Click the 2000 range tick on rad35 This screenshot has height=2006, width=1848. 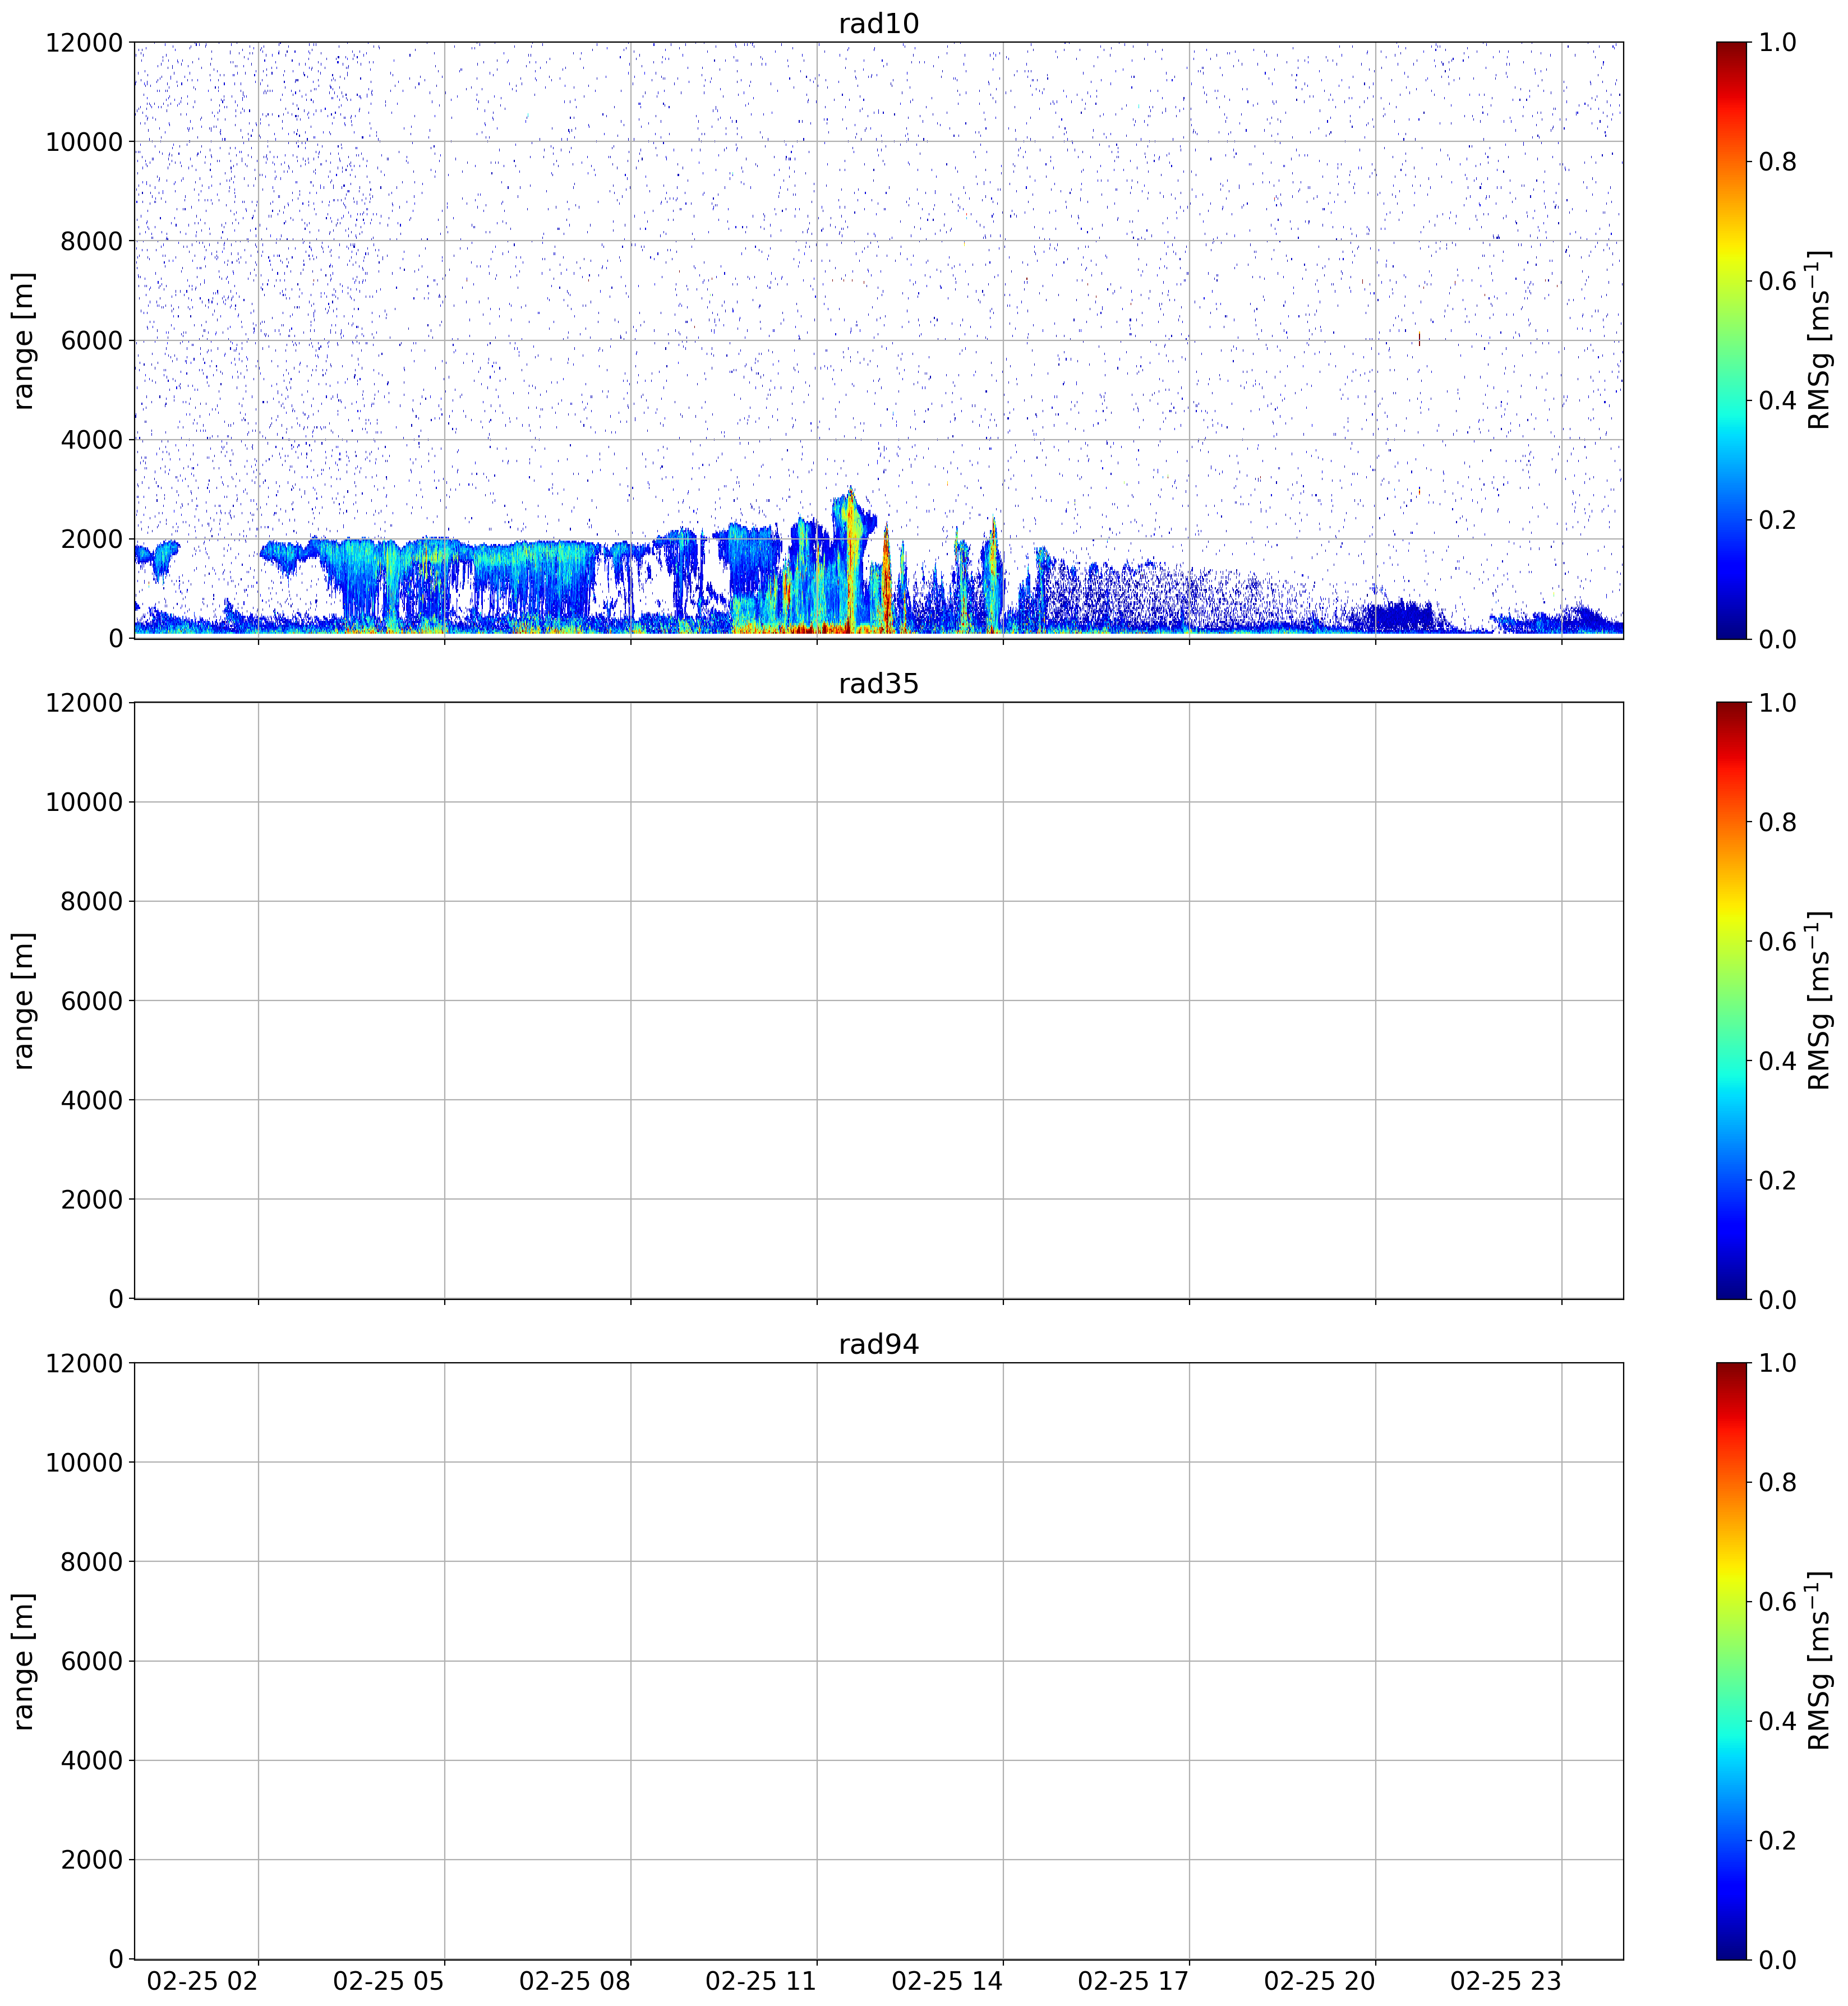[x=92, y=1199]
